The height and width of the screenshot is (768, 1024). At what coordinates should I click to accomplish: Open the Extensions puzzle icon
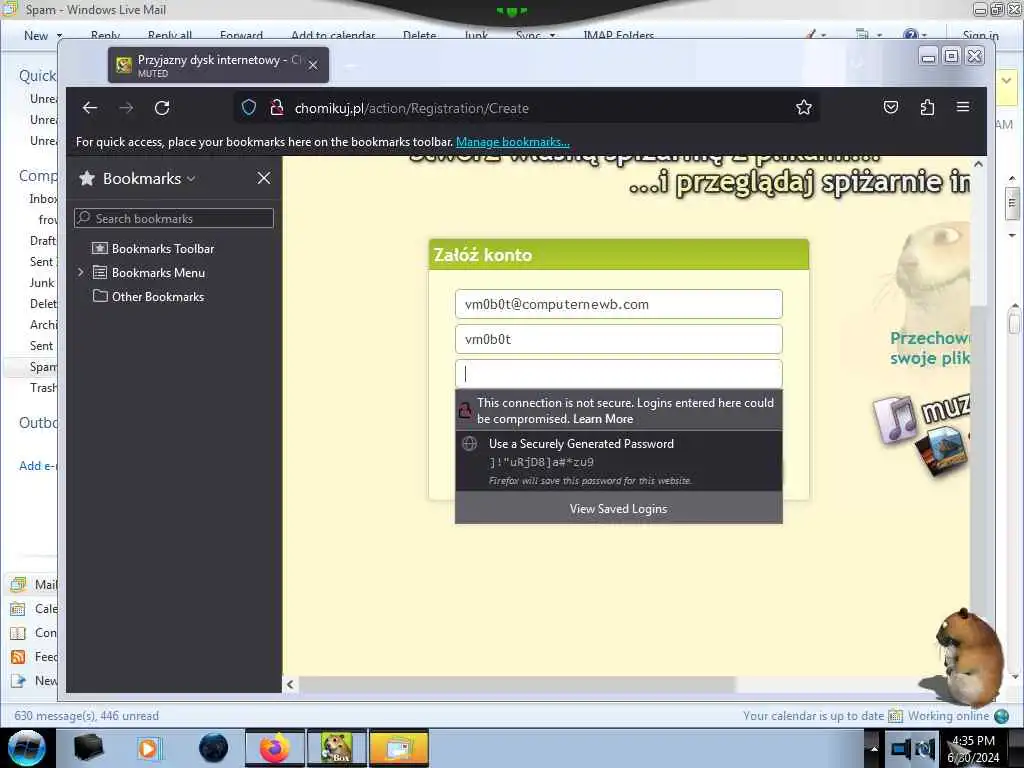tap(927, 108)
